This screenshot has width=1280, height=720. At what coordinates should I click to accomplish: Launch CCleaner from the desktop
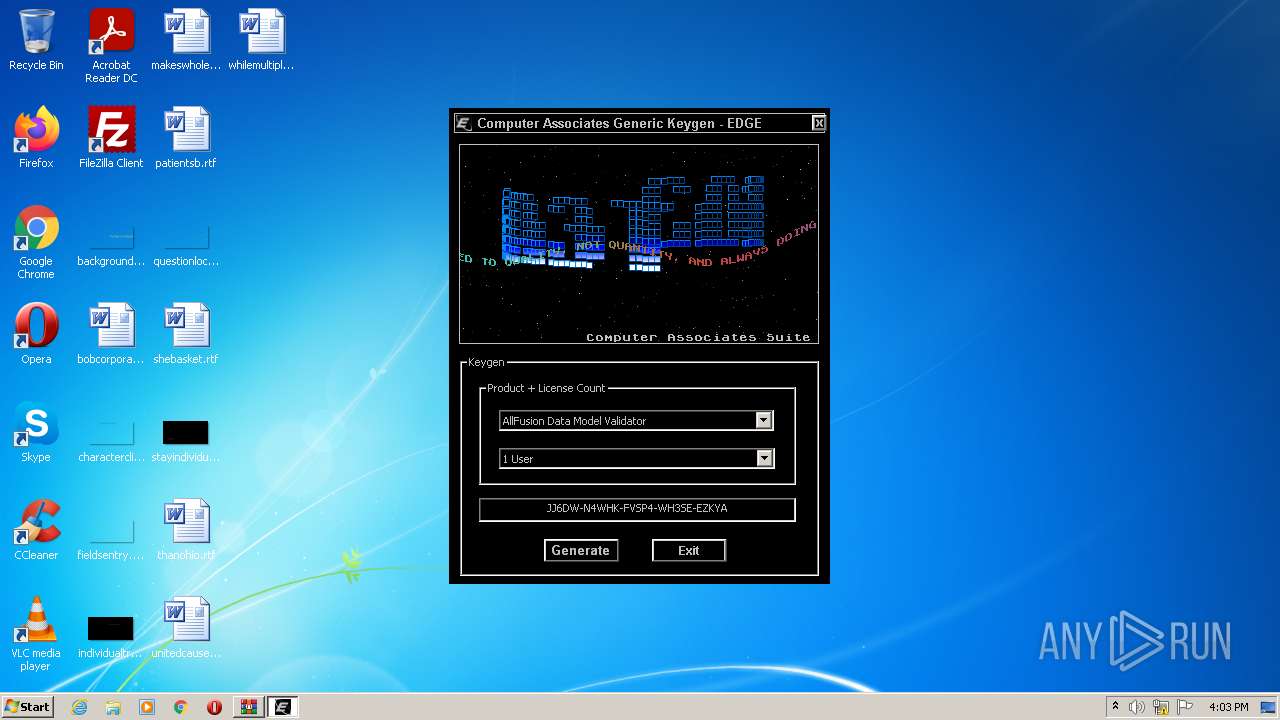click(36, 530)
